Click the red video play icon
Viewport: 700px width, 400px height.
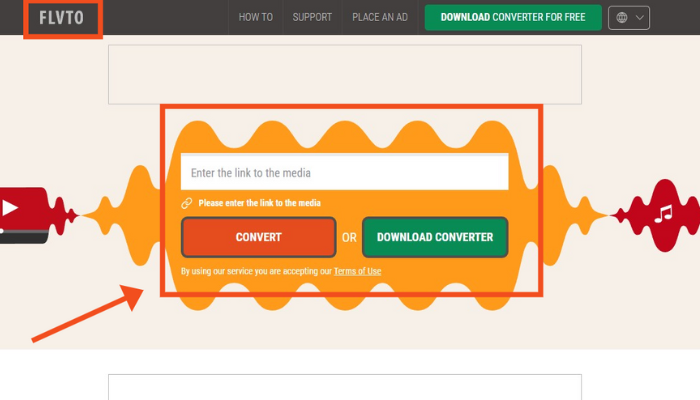click(x=10, y=208)
